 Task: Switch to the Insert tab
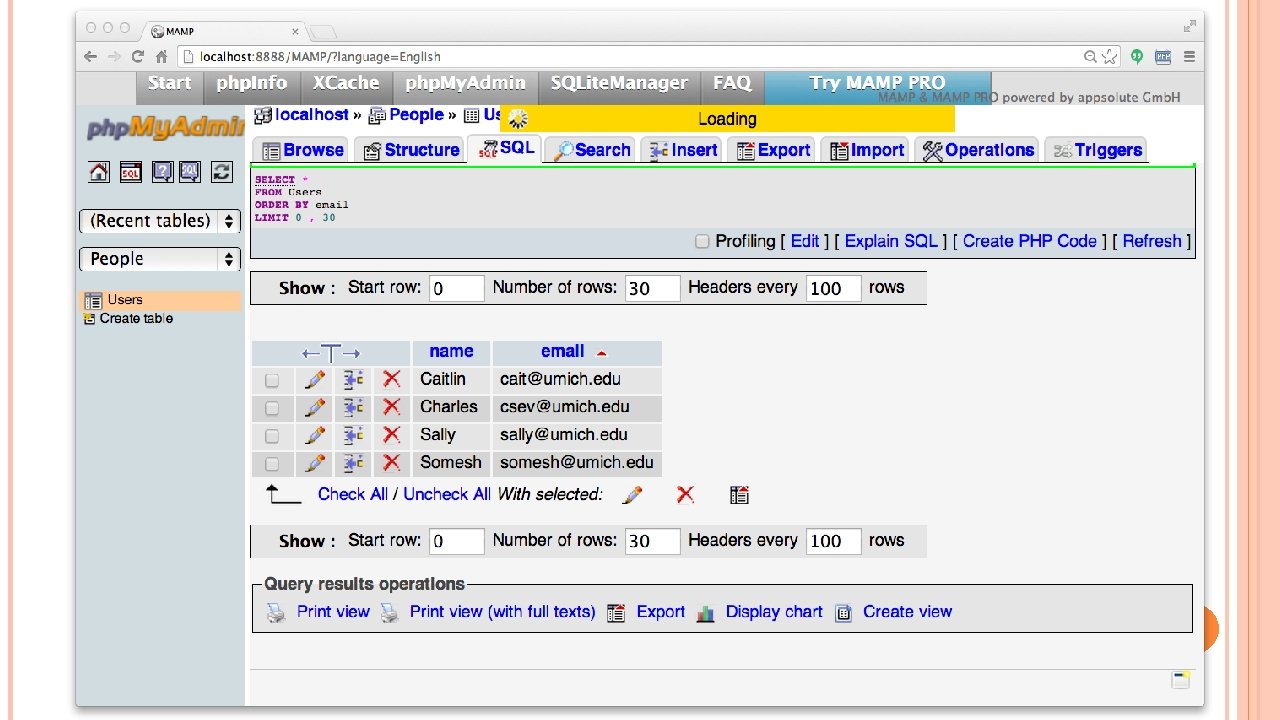click(x=684, y=150)
